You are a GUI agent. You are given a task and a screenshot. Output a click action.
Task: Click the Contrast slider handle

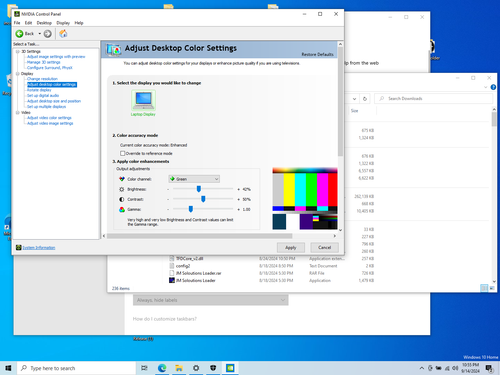203,199
